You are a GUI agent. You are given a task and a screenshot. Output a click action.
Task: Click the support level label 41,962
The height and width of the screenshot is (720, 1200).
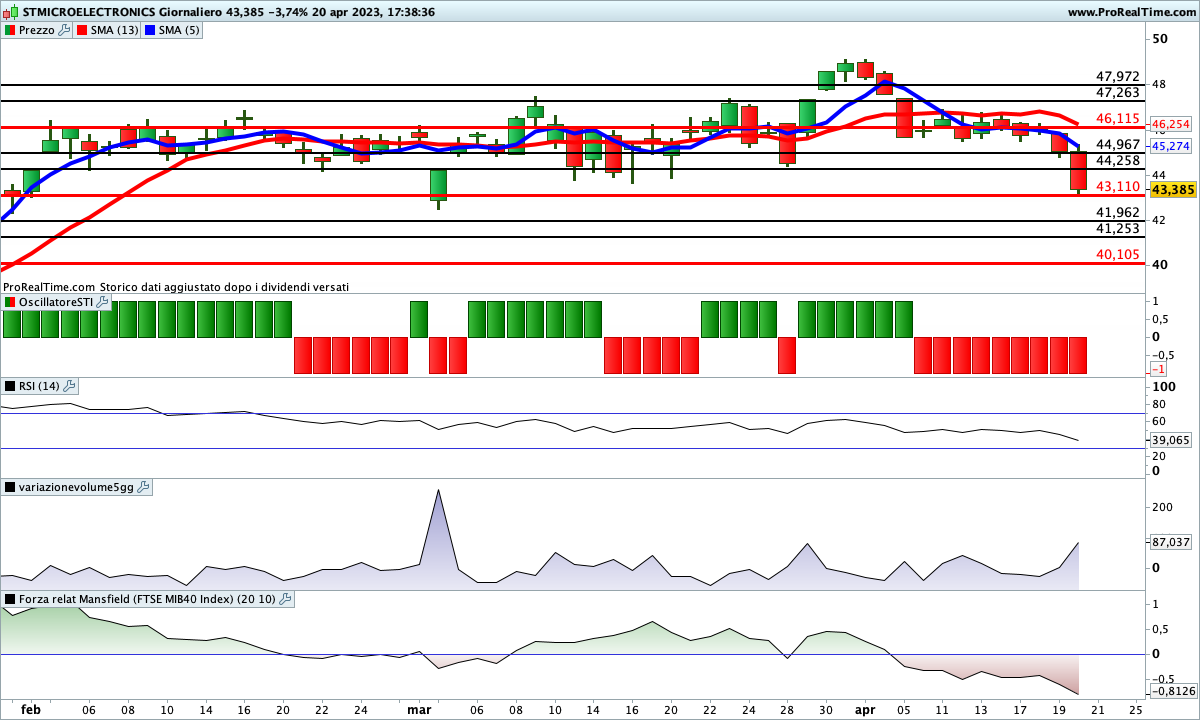(x=1118, y=212)
